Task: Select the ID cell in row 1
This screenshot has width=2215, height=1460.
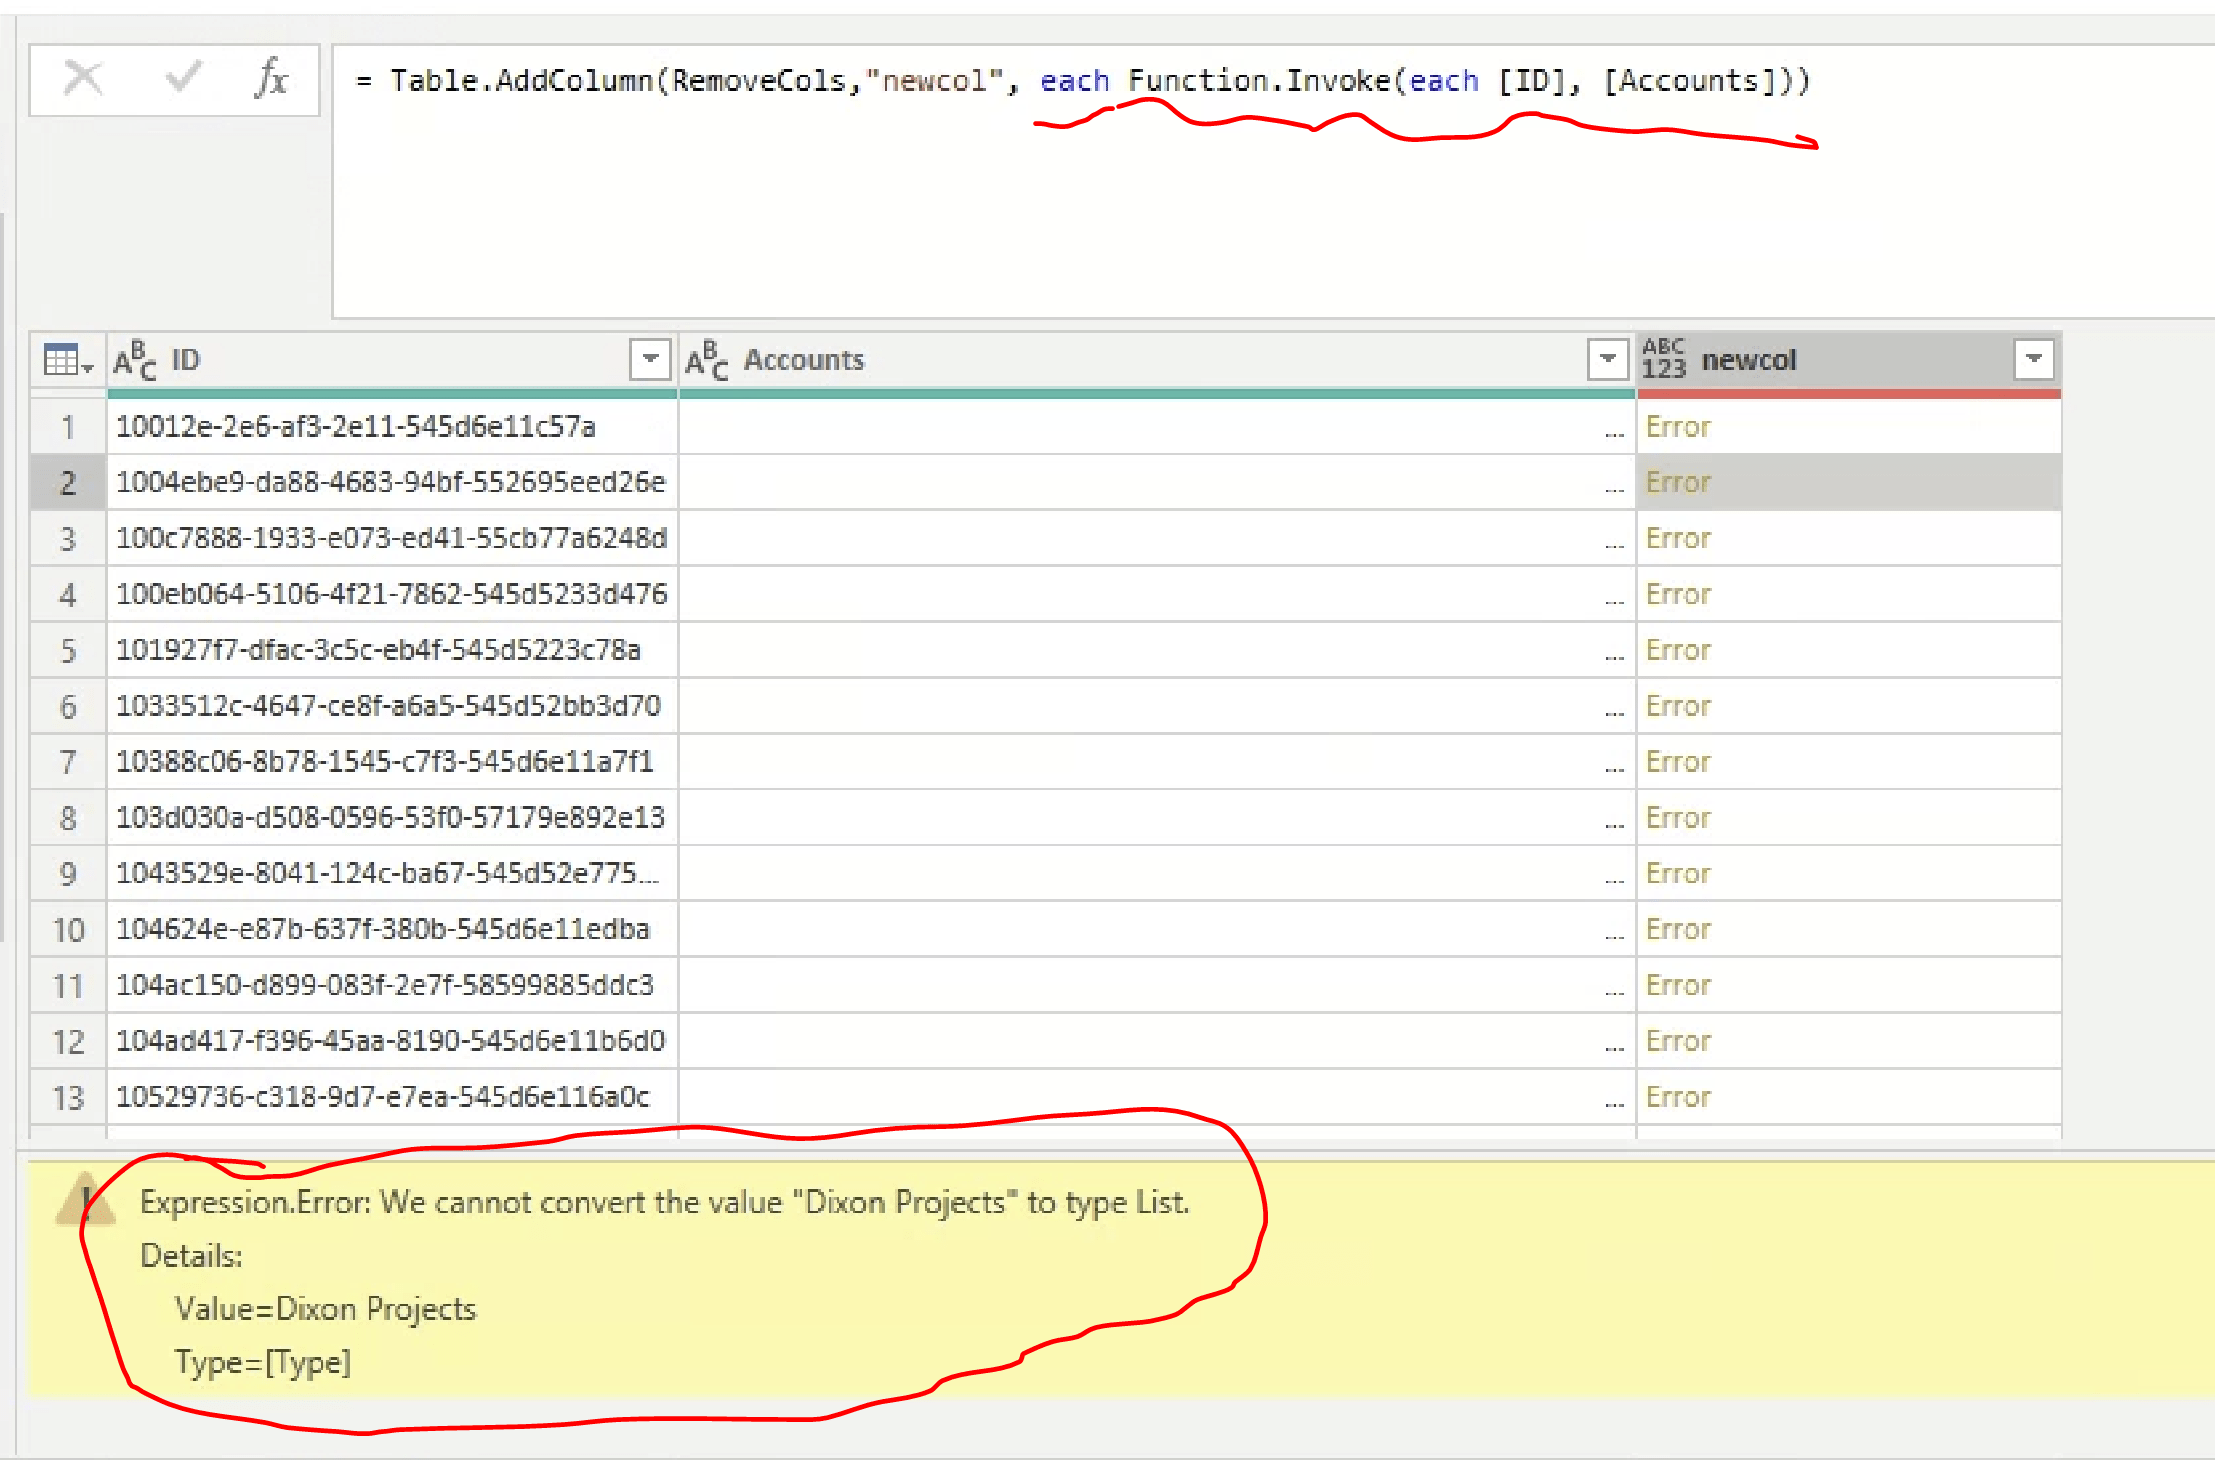Action: [x=355, y=426]
